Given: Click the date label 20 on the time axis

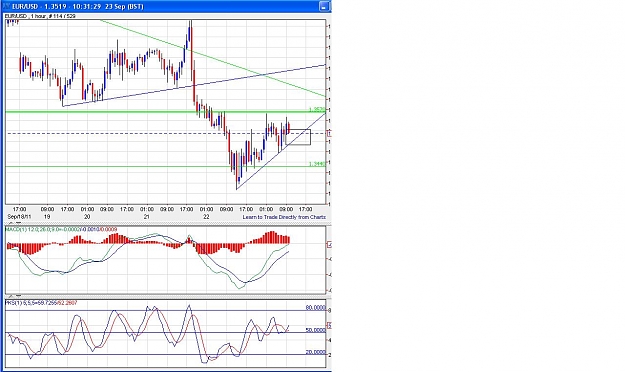Looking at the screenshot, I should click(87, 217).
